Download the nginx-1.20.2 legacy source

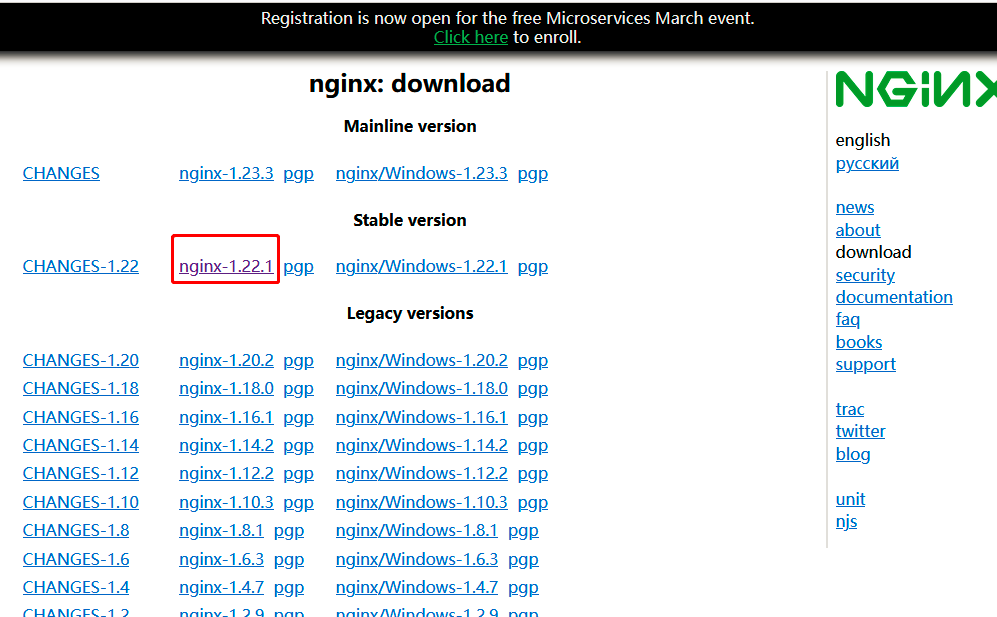226,360
